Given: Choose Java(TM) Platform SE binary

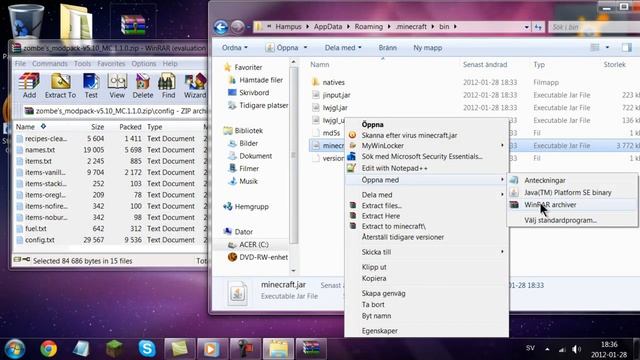Looking at the screenshot, I should (572, 192).
